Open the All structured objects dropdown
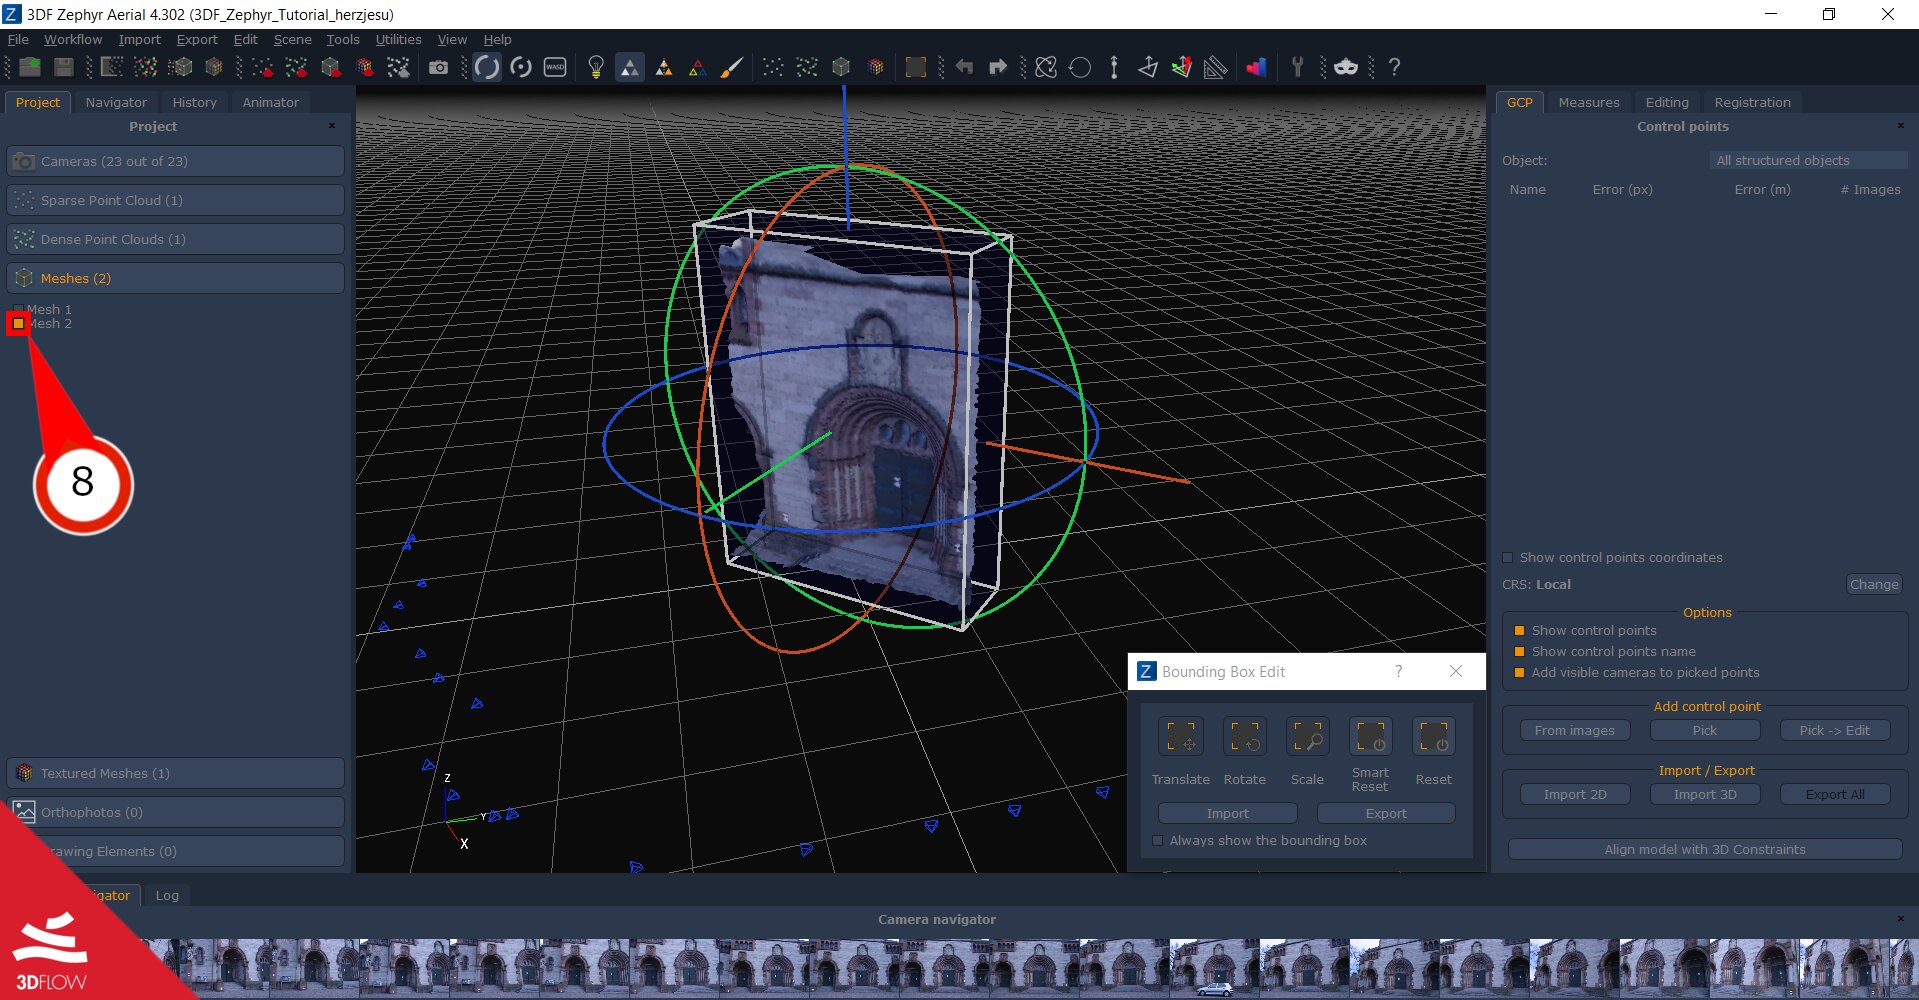This screenshot has height=1000, width=1919. coord(1808,160)
